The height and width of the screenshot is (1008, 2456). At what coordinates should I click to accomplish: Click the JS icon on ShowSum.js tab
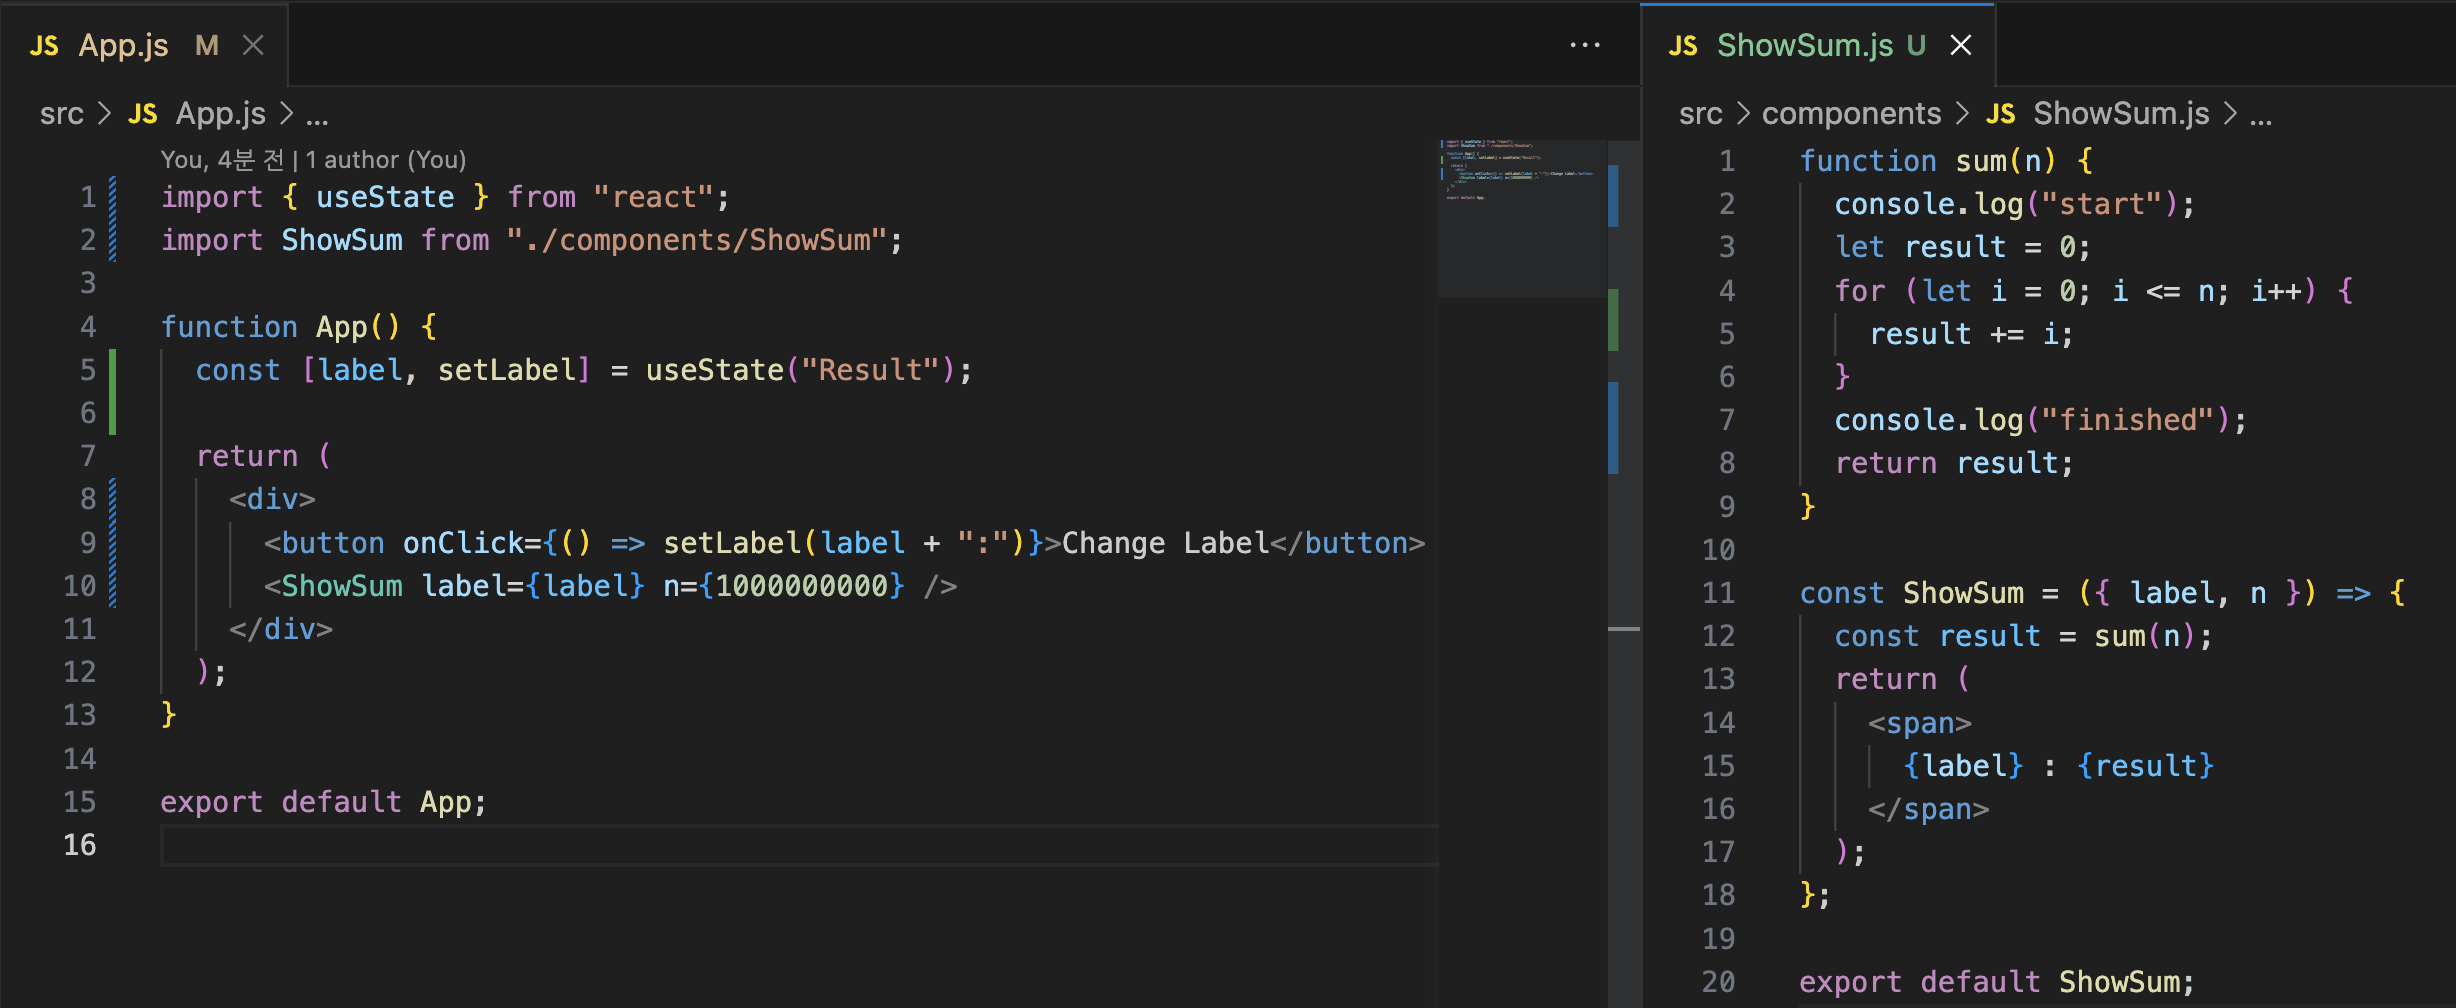[x=1683, y=46]
